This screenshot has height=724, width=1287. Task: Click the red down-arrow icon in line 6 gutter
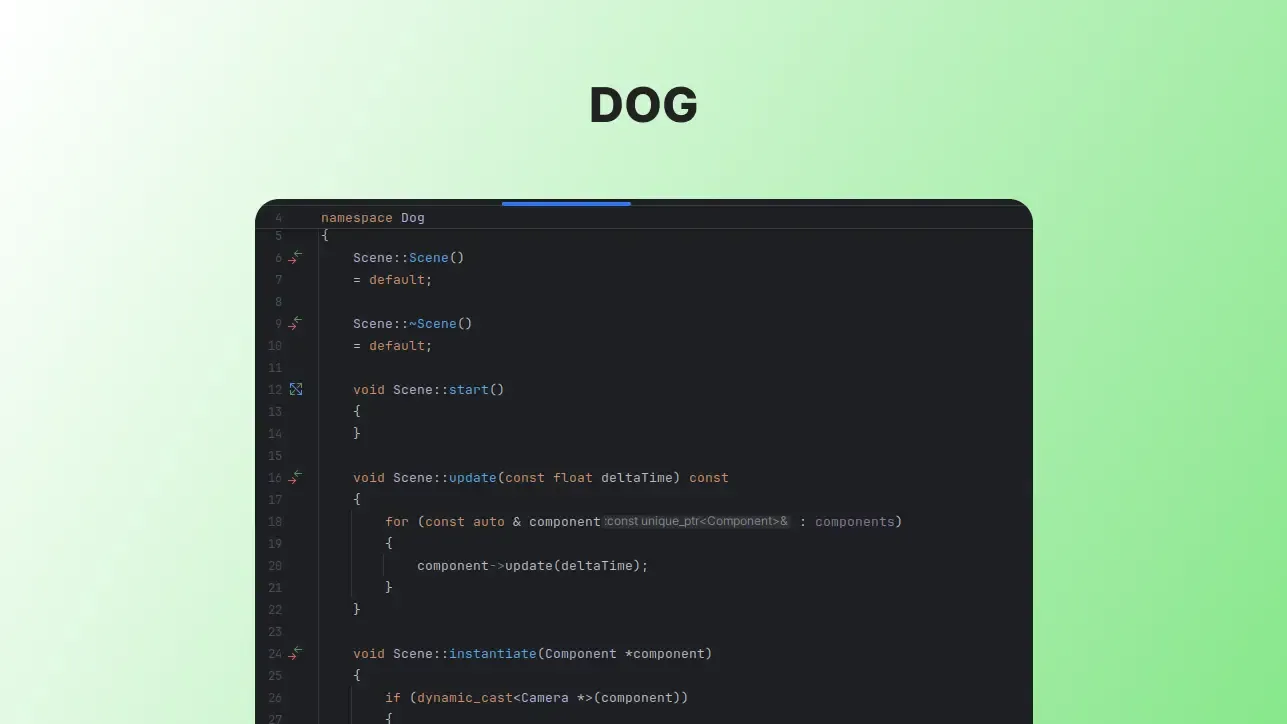292,260
